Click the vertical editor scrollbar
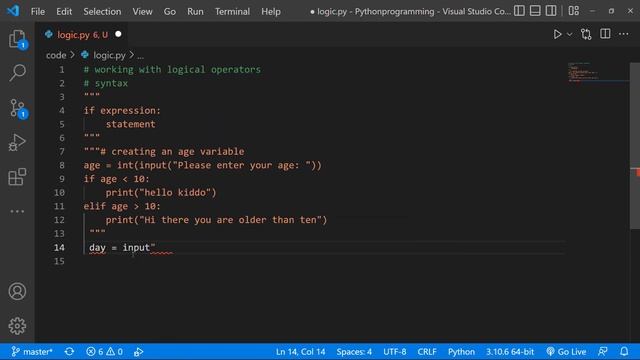Viewport: 640px width, 360px height. click(x=635, y=146)
